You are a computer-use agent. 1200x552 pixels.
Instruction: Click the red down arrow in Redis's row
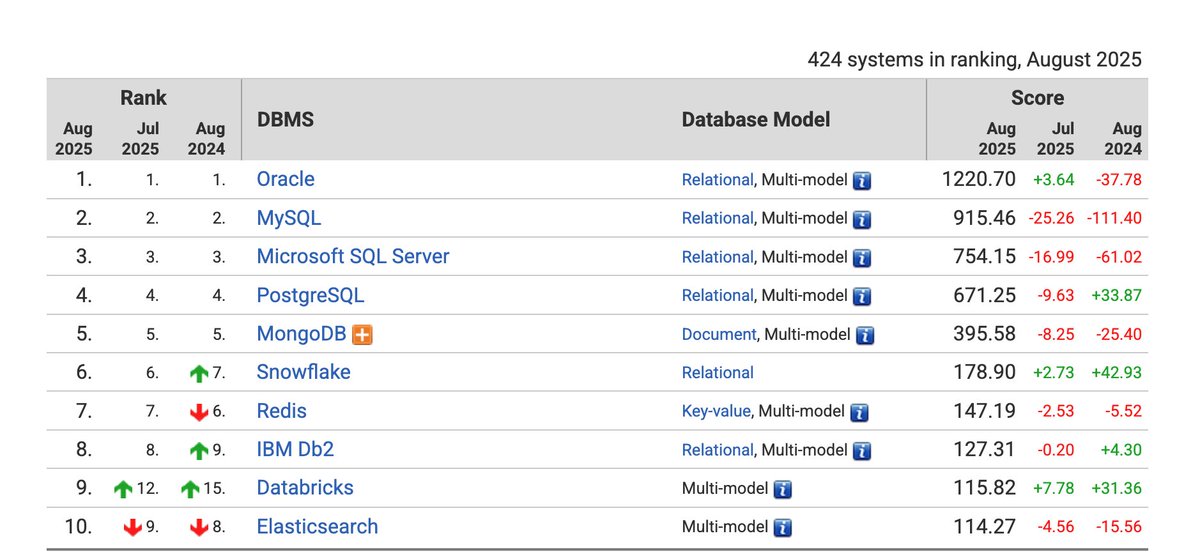coord(199,412)
